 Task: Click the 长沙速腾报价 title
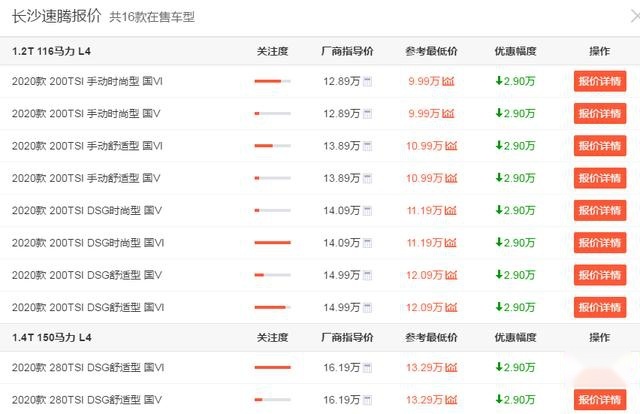tap(56, 16)
